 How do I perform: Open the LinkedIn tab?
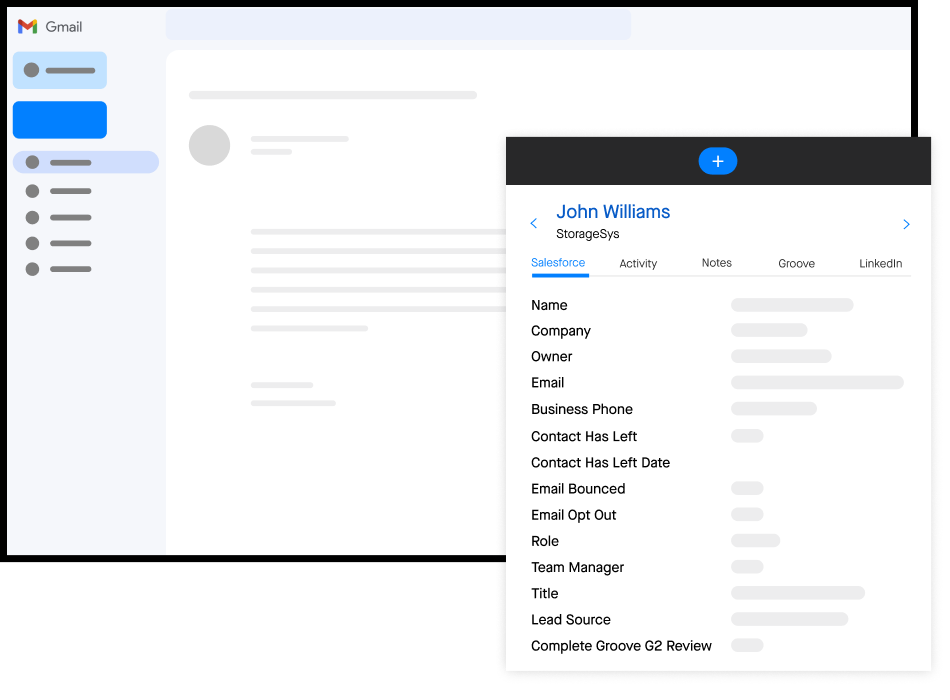point(880,263)
